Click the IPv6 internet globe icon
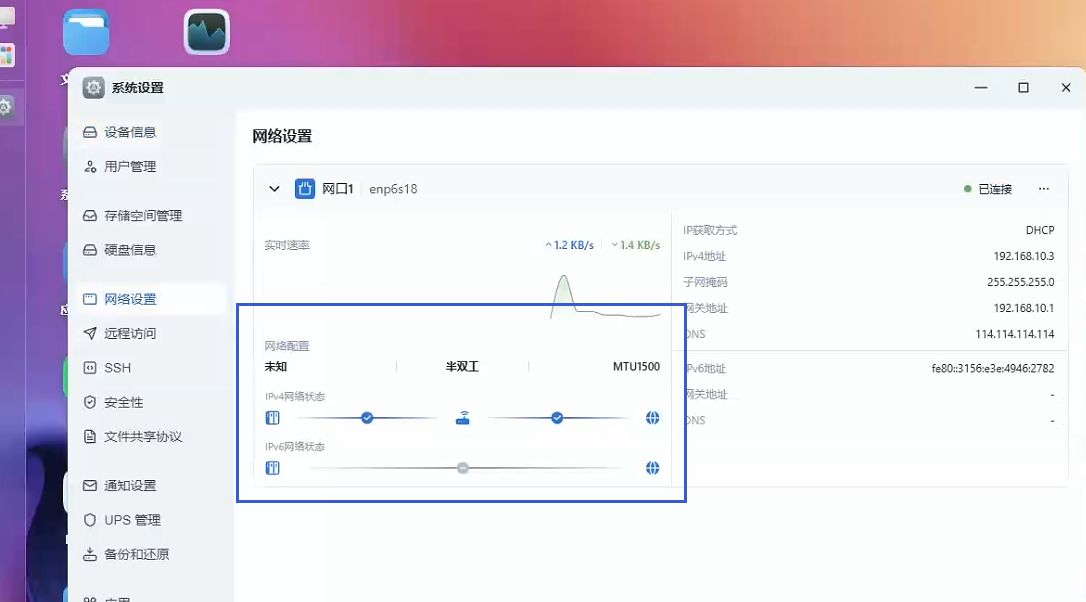Image resolution: width=1086 pixels, height=602 pixels. click(652, 468)
